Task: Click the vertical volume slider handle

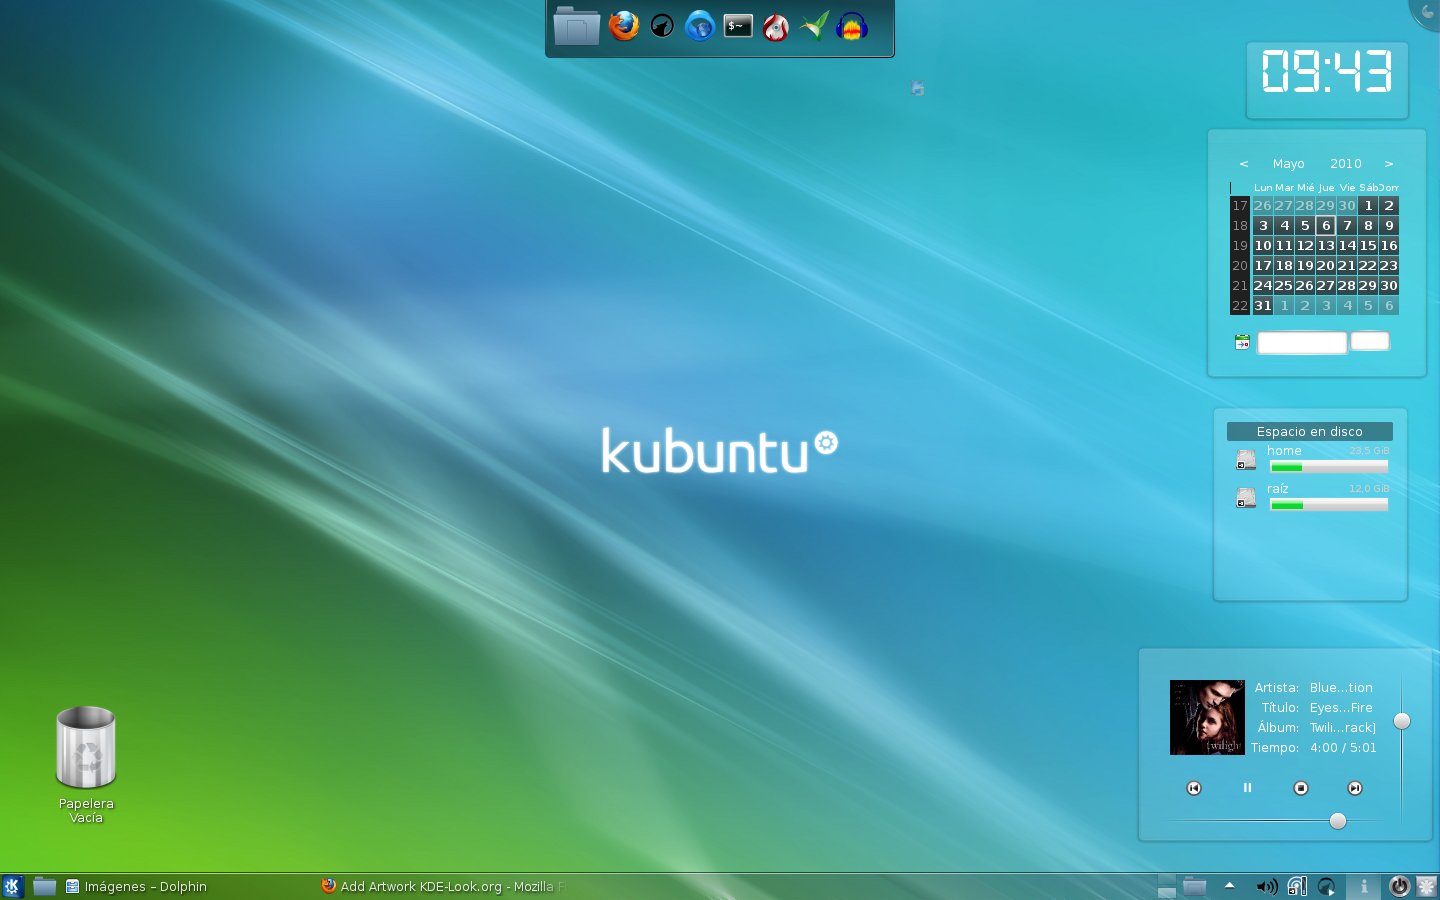Action: coord(1402,721)
